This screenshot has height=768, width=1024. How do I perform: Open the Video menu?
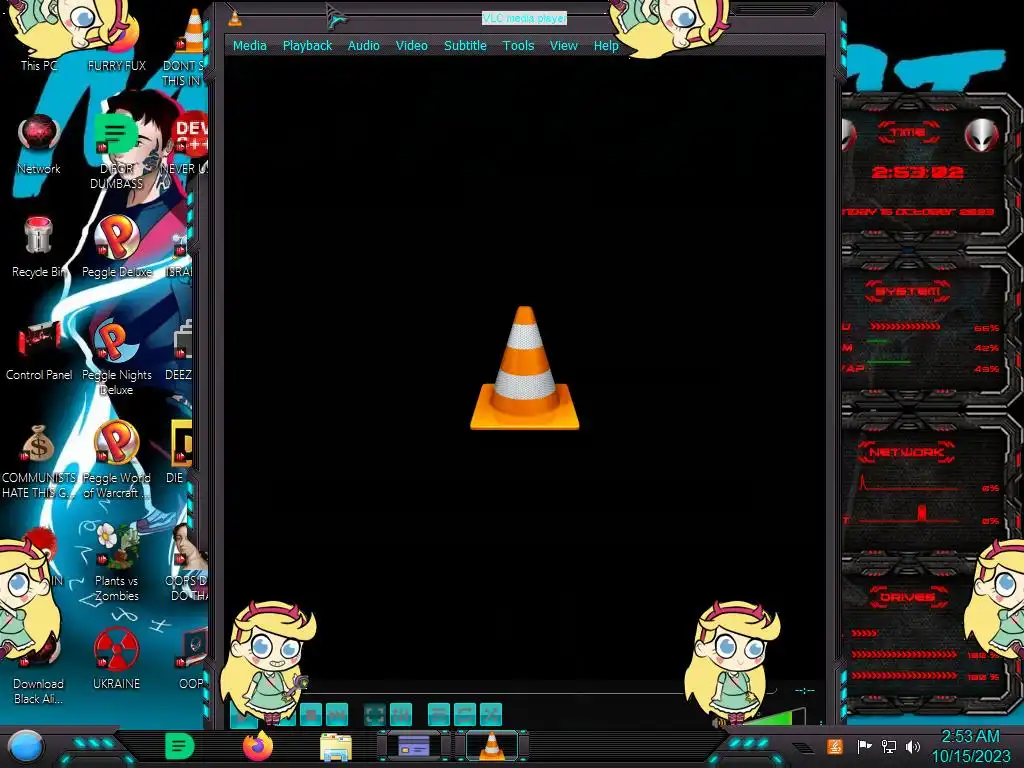point(411,46)
